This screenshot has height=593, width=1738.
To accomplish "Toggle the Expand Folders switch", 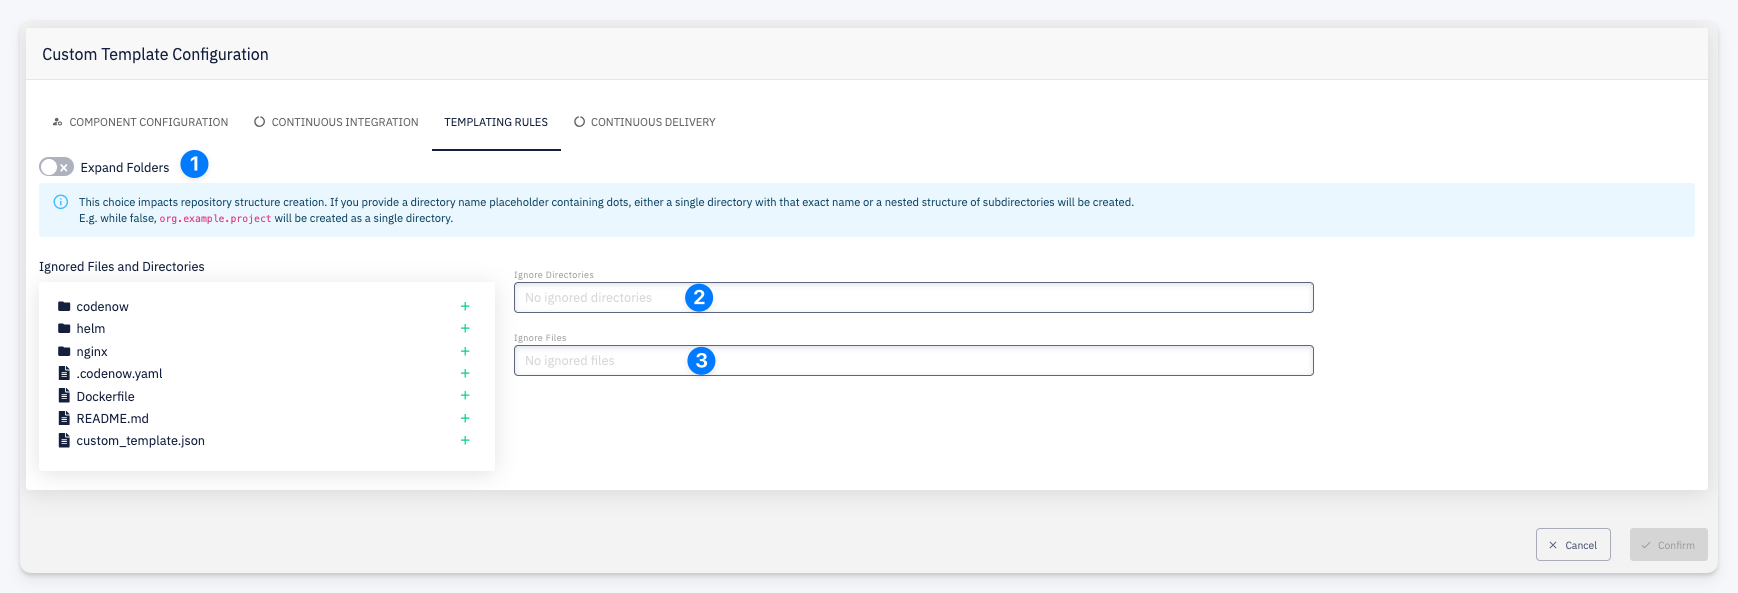I will [x=56, y=167].
